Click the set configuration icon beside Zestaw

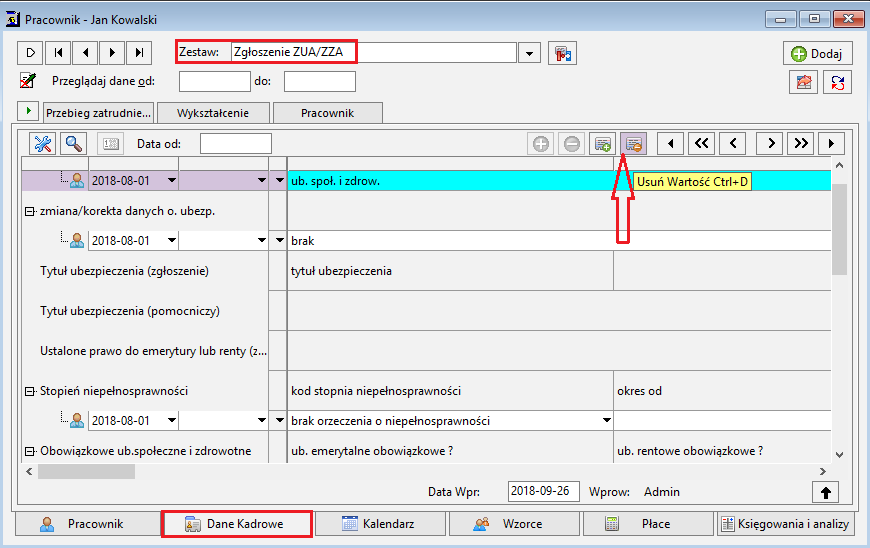(563, 53)
